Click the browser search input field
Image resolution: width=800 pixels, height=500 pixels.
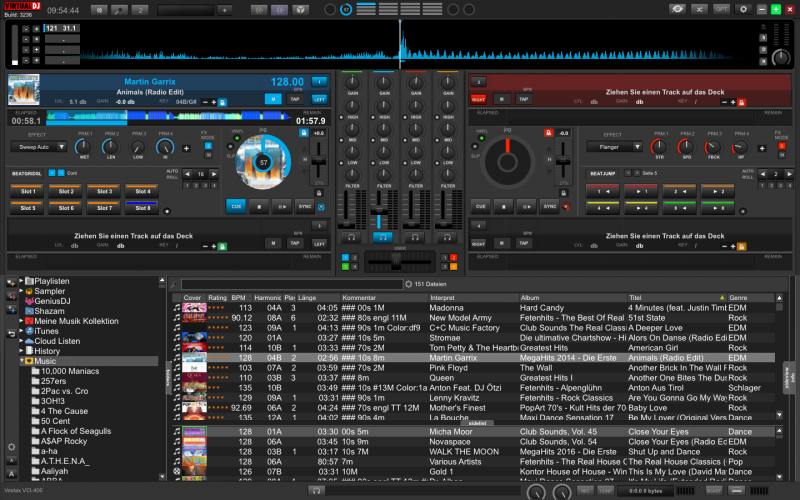pos(292,285)
